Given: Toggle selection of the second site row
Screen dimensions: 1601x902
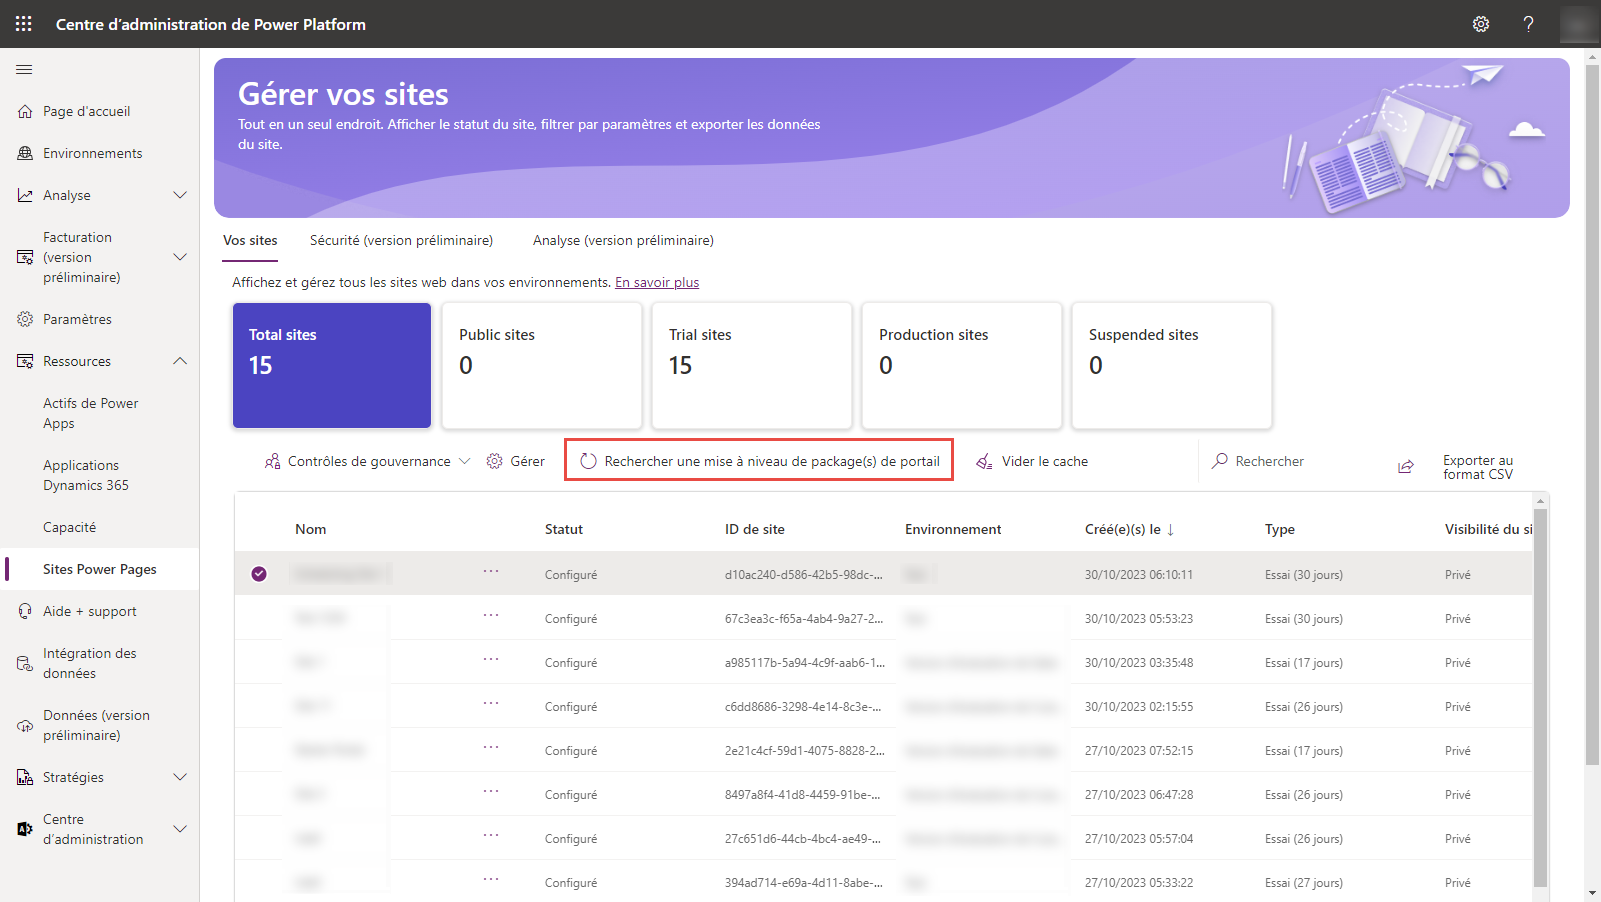Looking at the screenshot, I should (259, 618).
